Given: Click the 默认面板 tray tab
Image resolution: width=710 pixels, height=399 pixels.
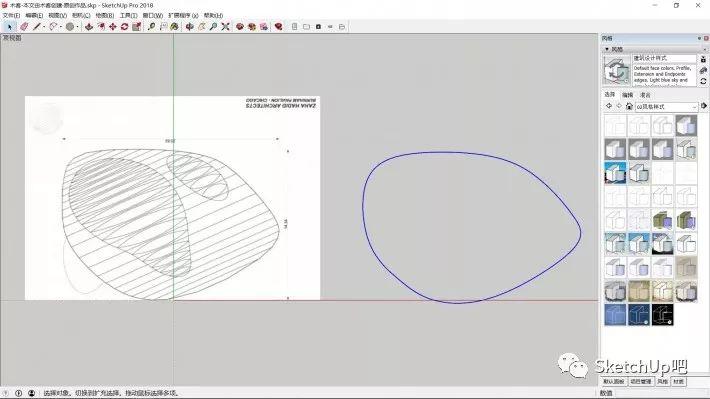Looking at the screenshot, I should coord(614,382).
